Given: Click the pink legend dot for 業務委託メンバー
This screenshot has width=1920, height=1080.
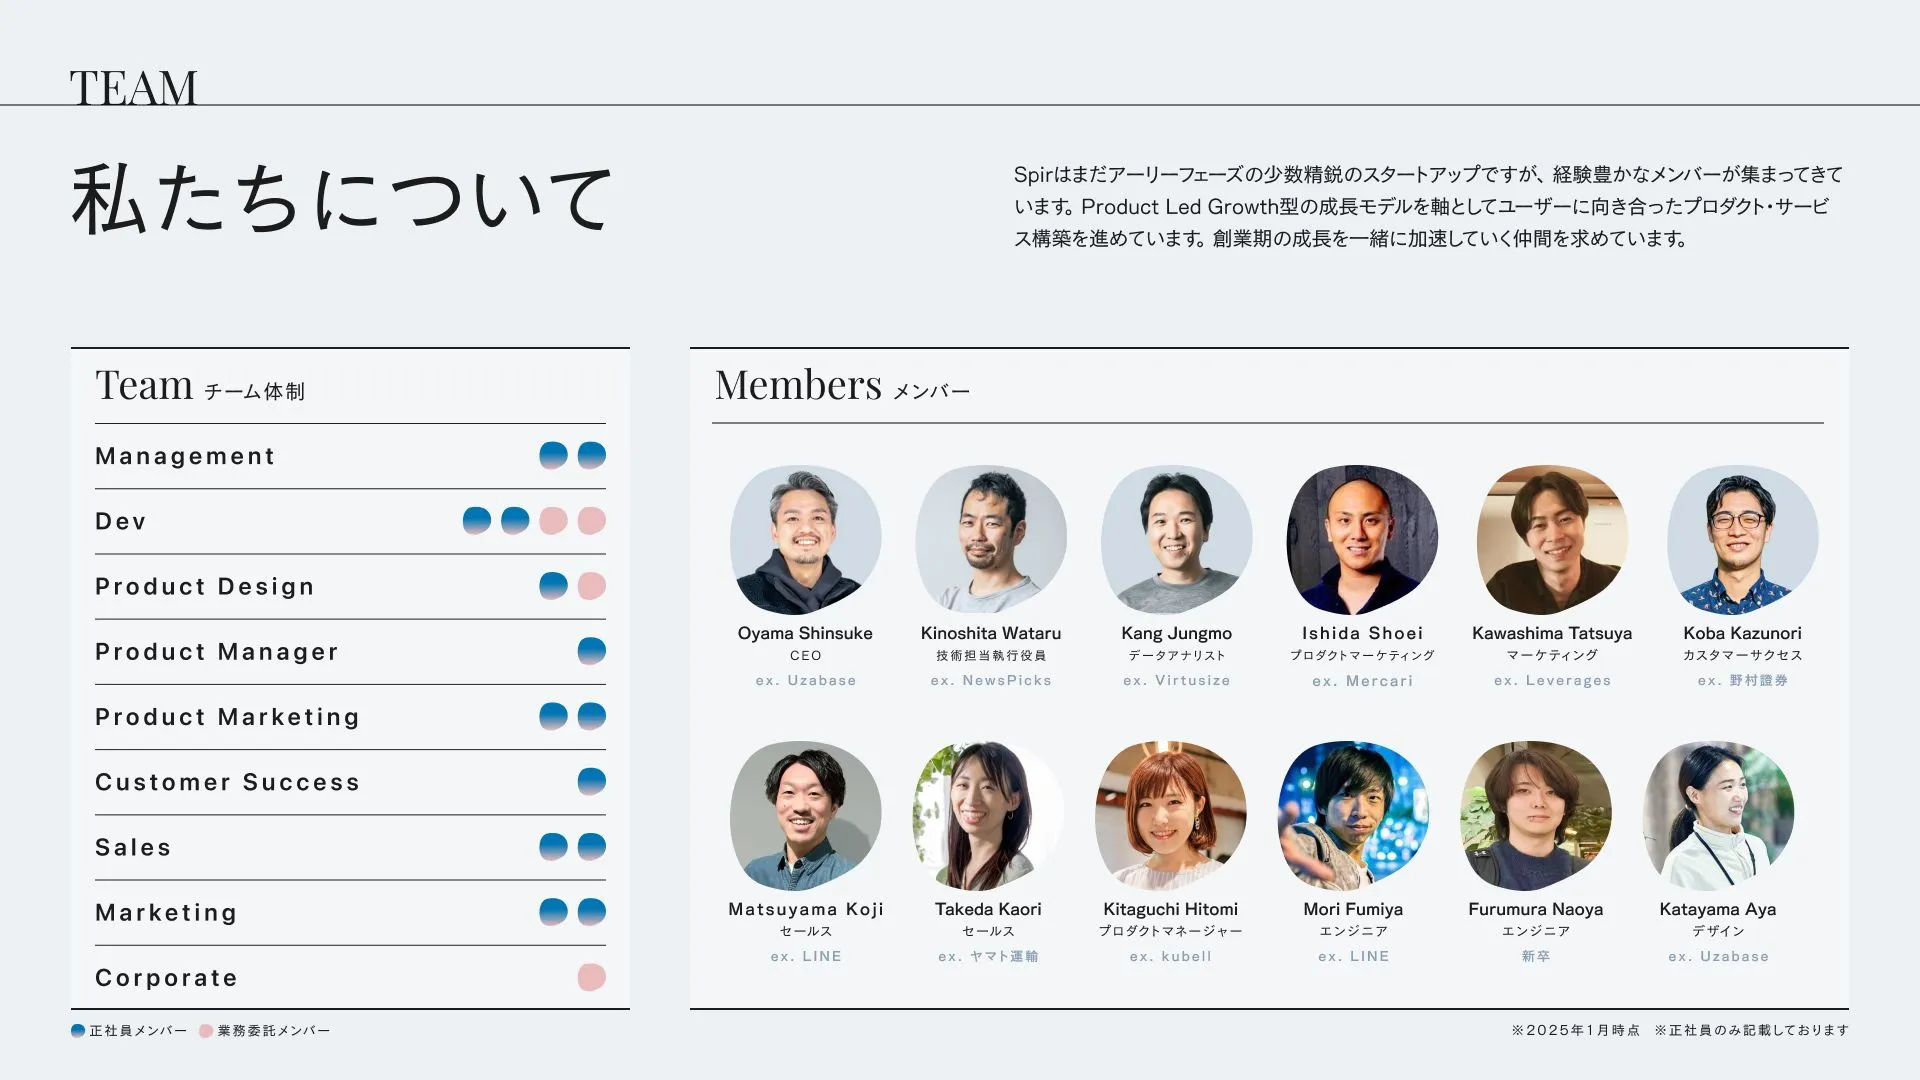Looking at the screenshot, I should [206, 1030].
